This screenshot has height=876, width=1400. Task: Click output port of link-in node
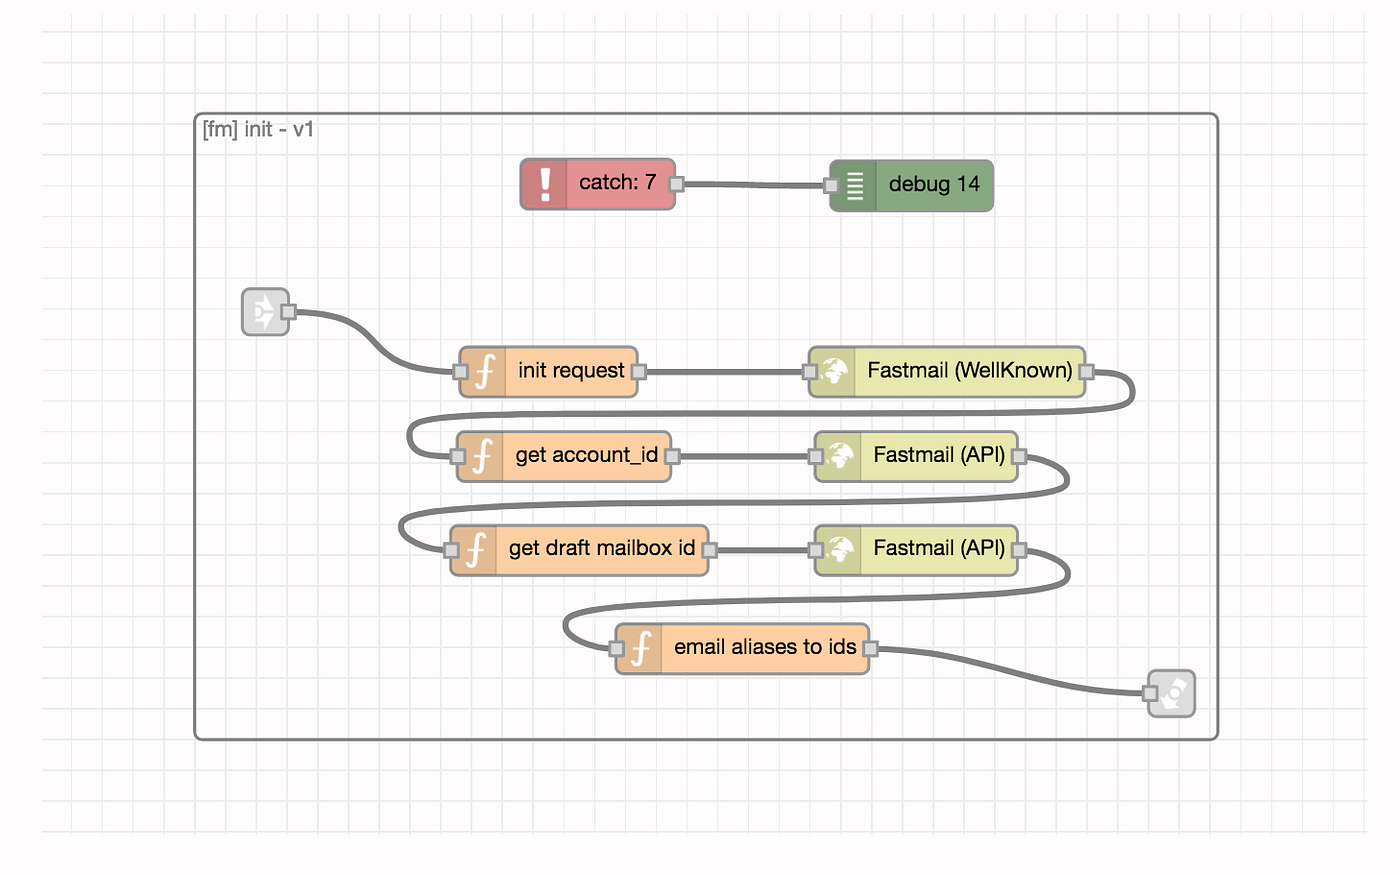tap(289, 312)
